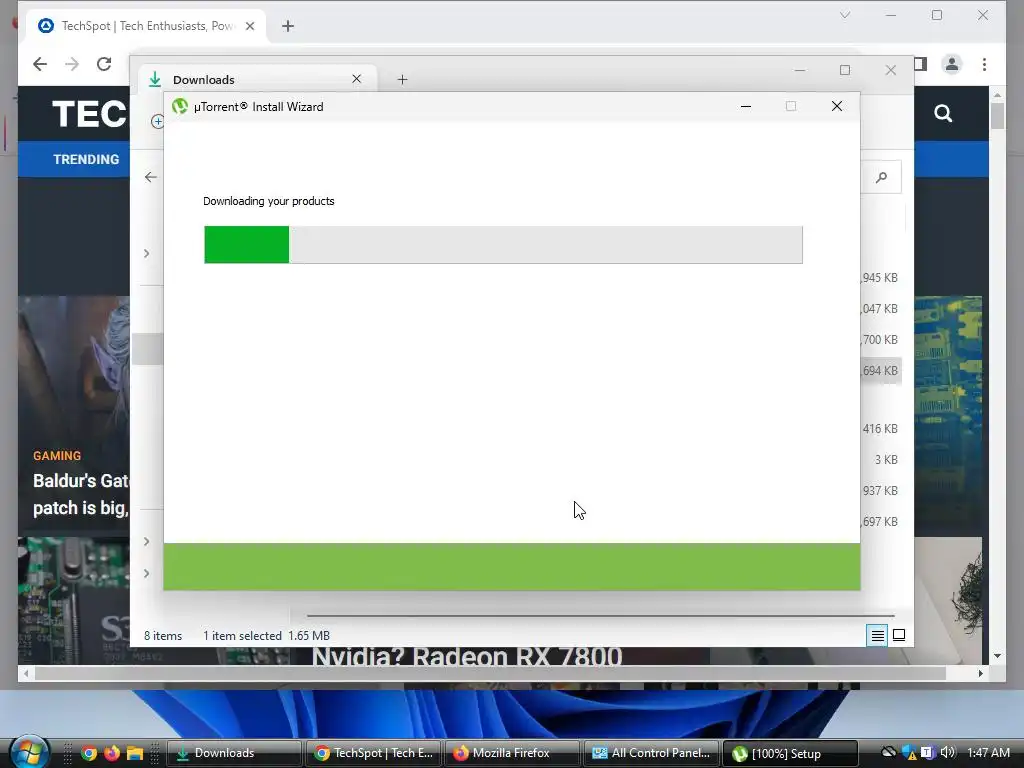The height and width of the screenshot is (768, 1024).
Task: Reload the TechSpot page in Chrome
Action: (x=104, y=64)
